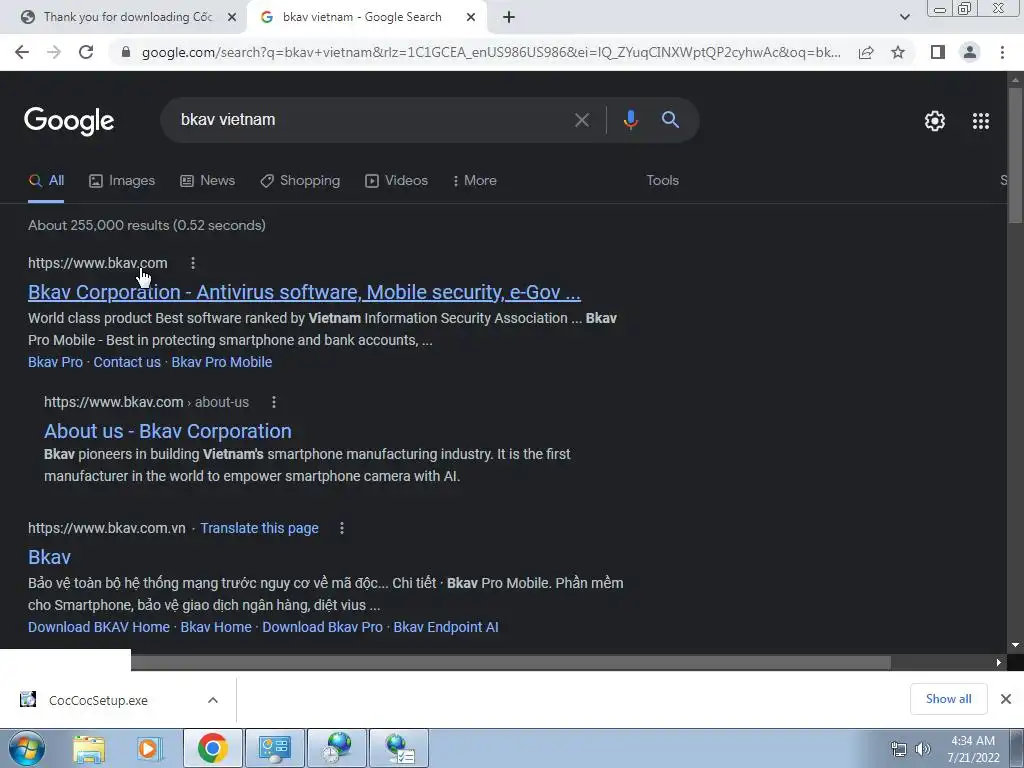Click the padlock site info icon
The width and height of the screenshot is (1024, 768).
126,52
